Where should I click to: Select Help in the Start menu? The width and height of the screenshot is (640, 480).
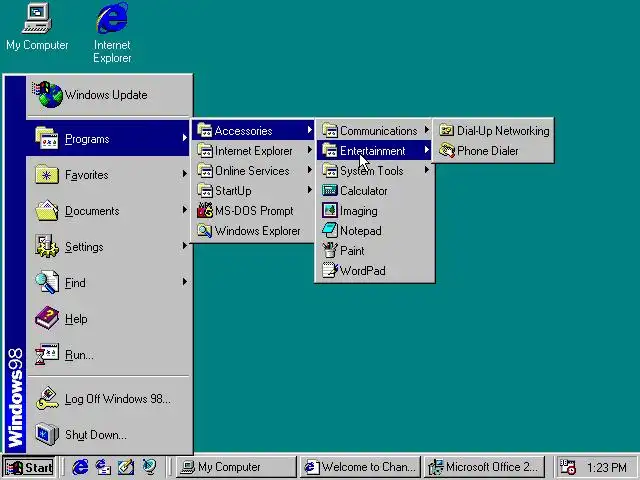pos(109,318)
